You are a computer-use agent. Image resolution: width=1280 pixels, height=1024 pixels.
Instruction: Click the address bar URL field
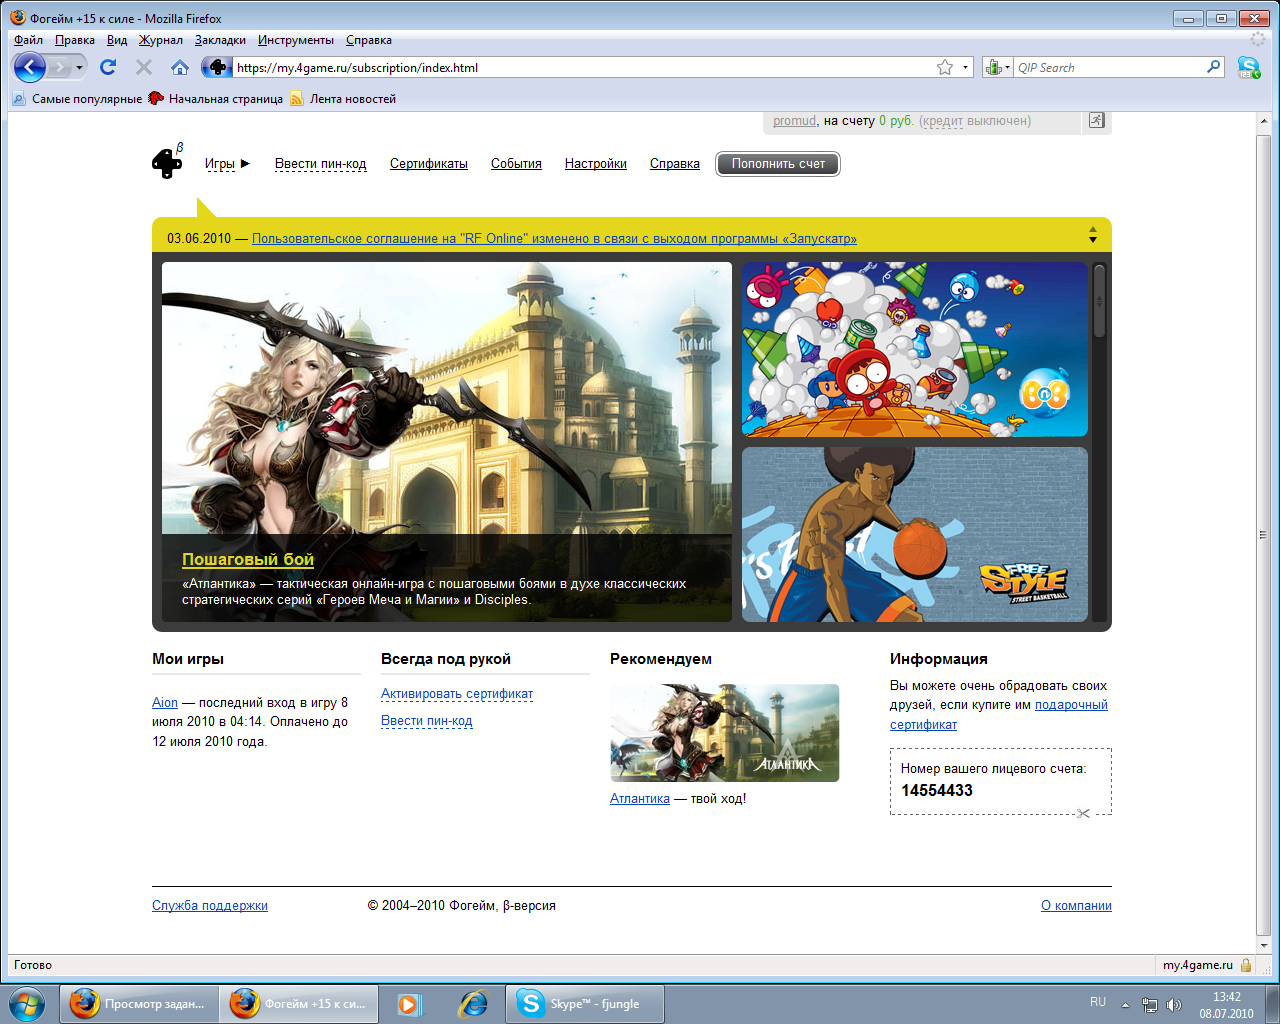pos(584,68)
